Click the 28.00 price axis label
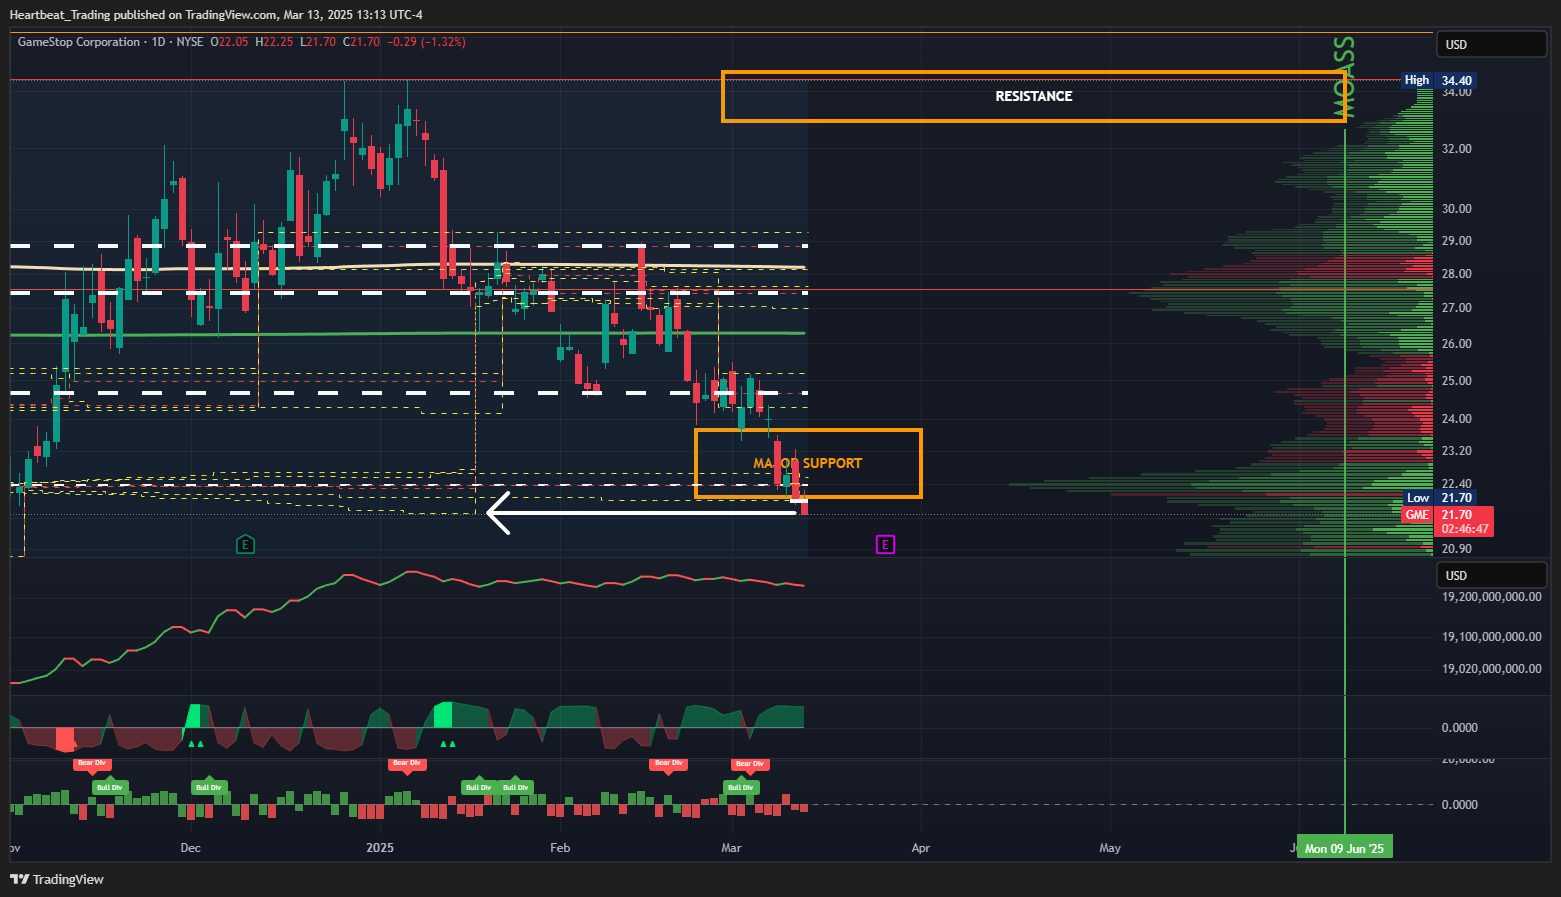 (1456, 274)
